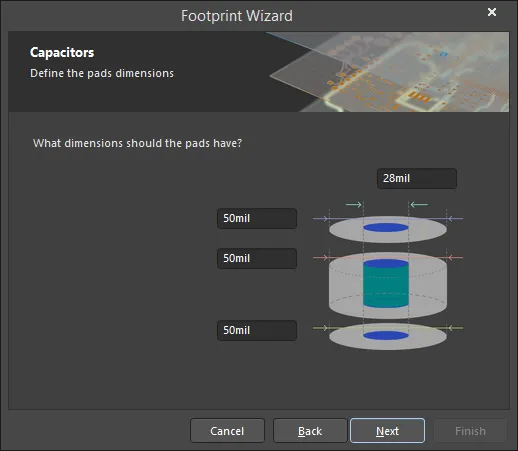
Task: Click the blue hole ellipse on the bottom pad
Action: (386, 335)
